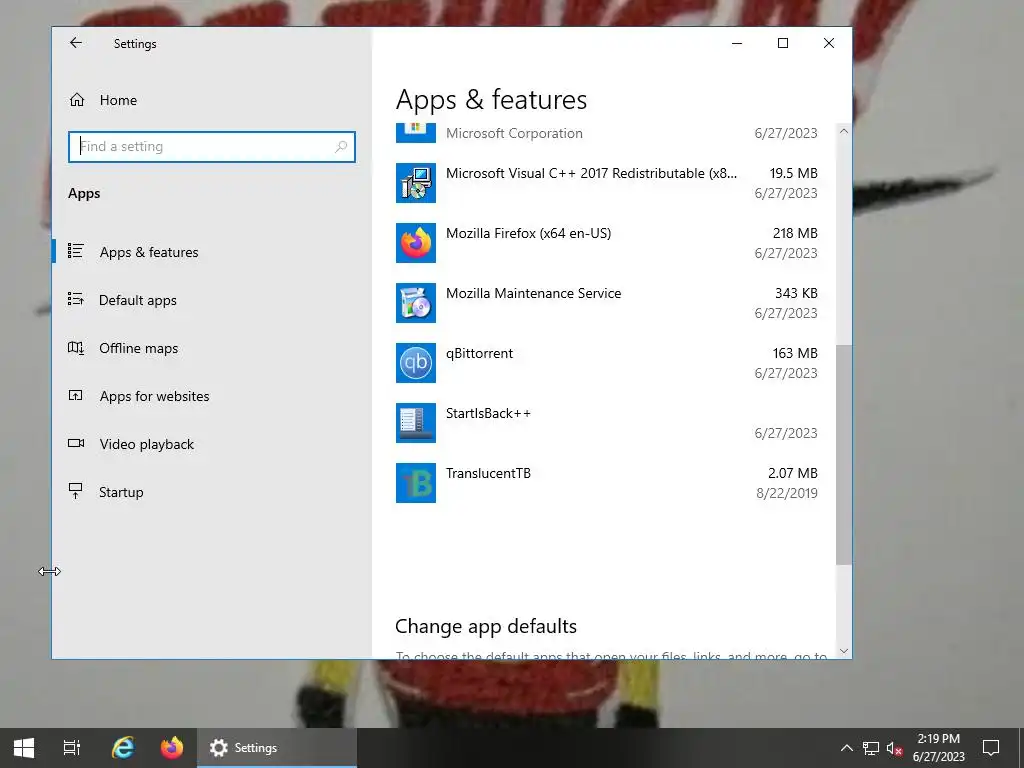Screen dimensions: 1024x768
Task: Click the Apps for websites icon
Action: (x=76, y=395)
